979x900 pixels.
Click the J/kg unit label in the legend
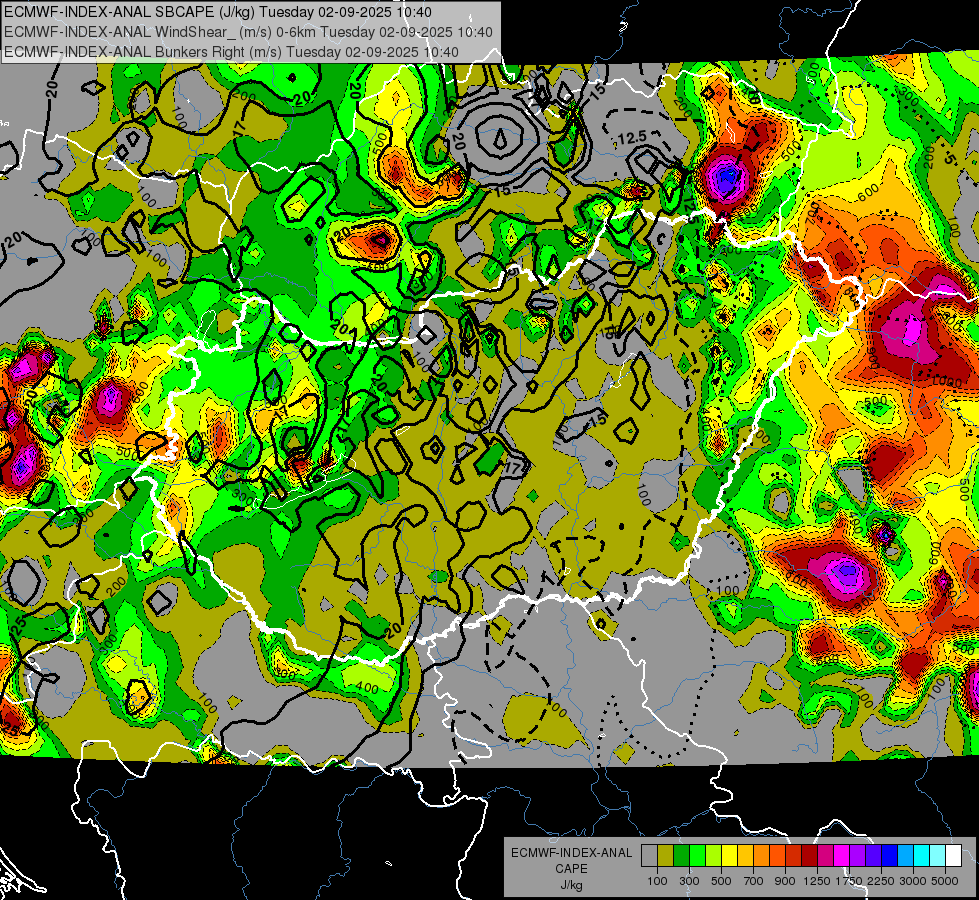[x=572, y=885]
